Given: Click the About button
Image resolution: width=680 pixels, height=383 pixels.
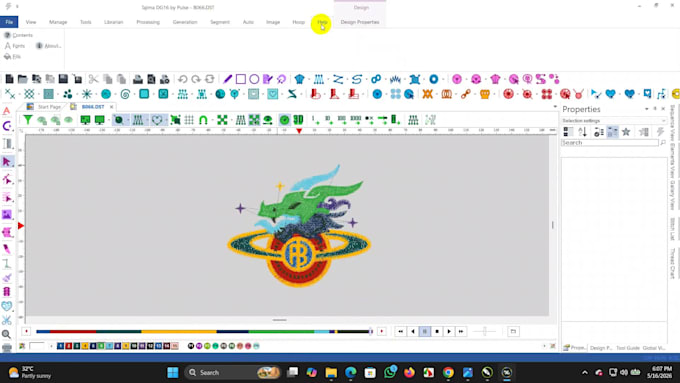Looking at the screenshot, I should [x=49, y=46].
